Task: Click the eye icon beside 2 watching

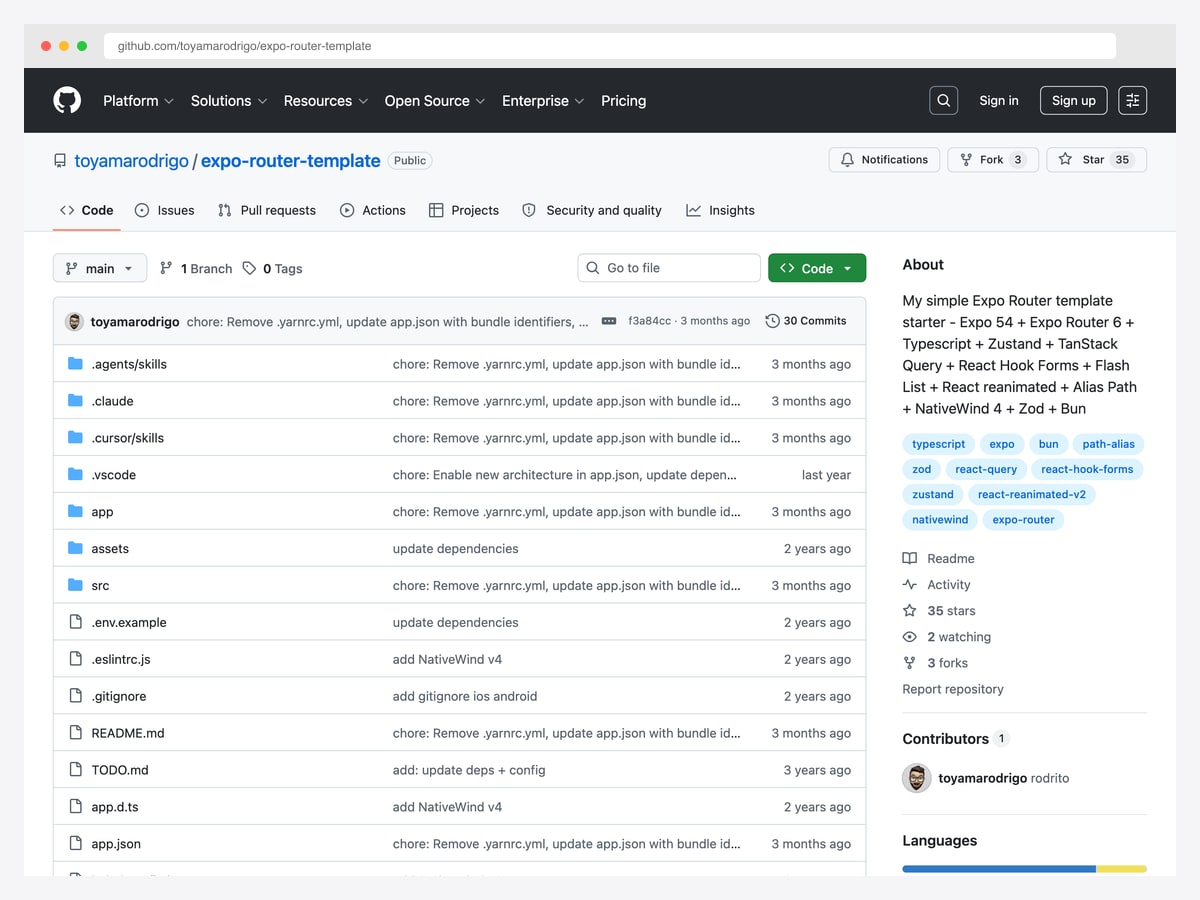Action: click(x=909, y=637)
